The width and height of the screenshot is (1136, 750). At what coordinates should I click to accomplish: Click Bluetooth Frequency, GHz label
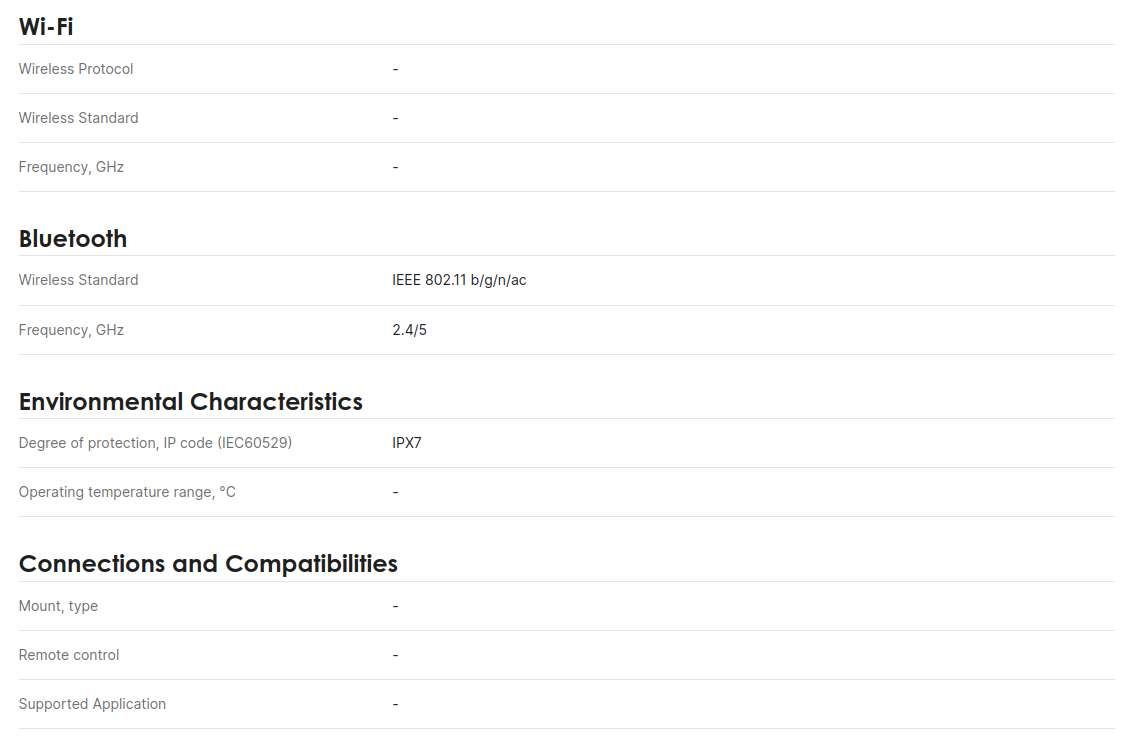(x=71, y=330)
